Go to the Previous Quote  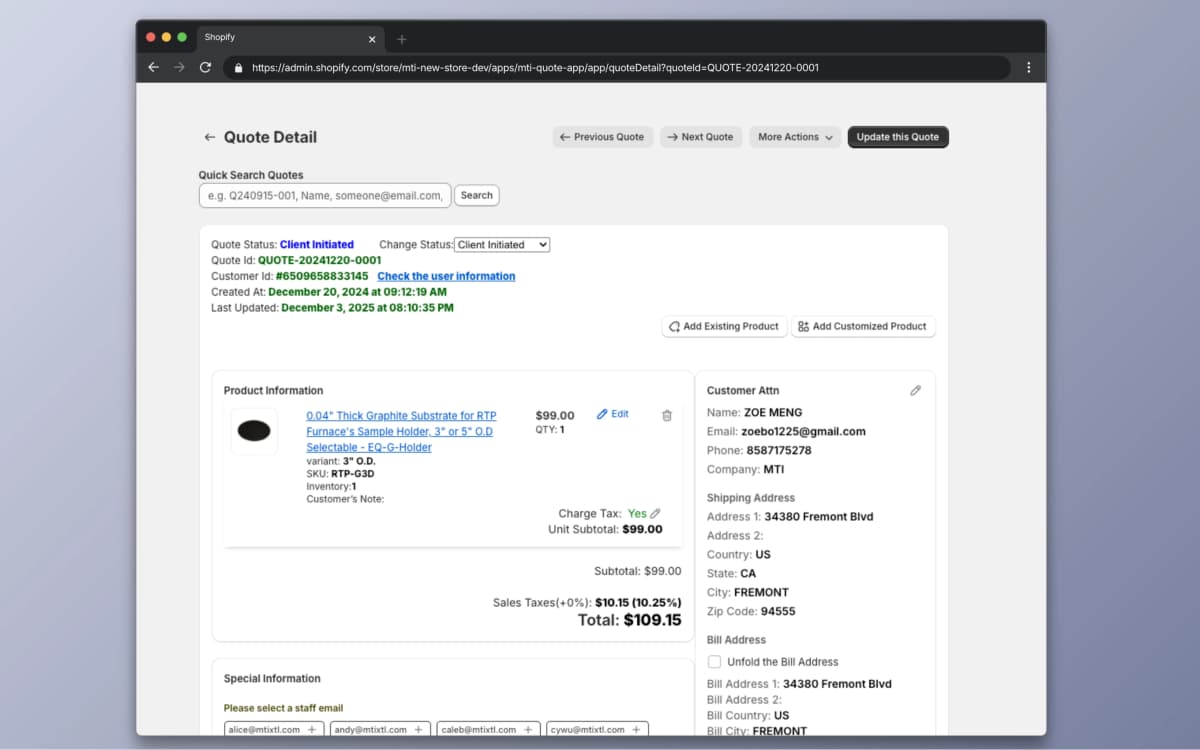(602, 137)
